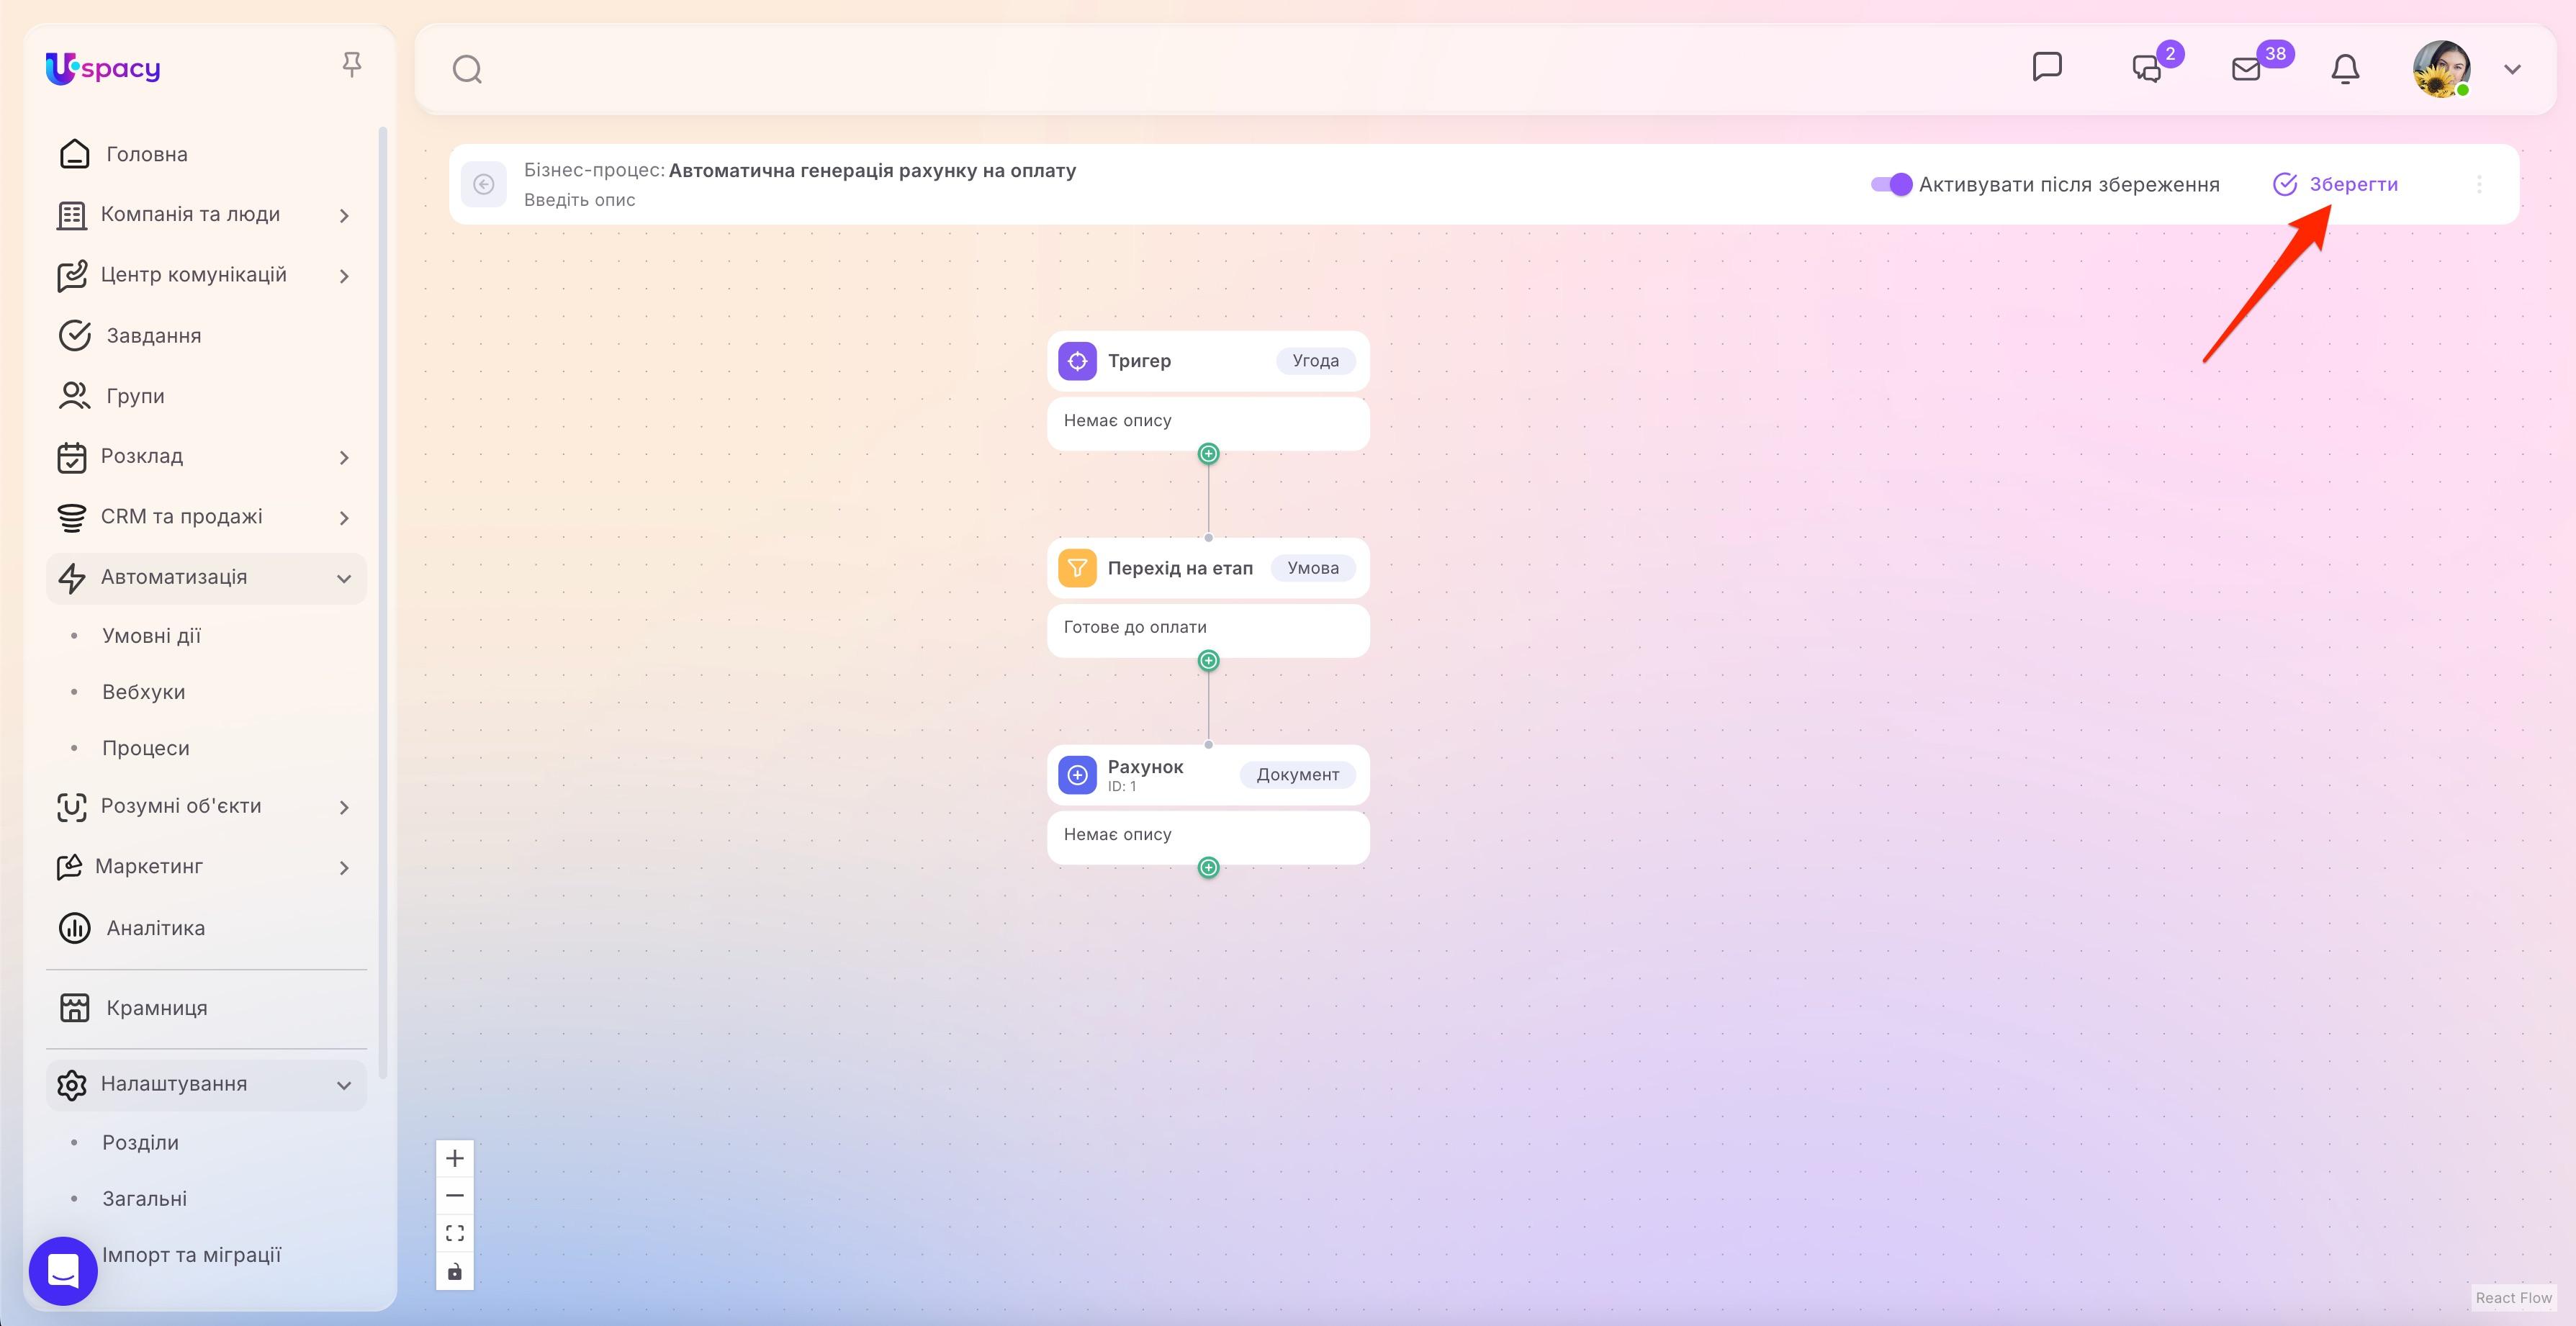Screen dimensions: 2576x1326
Task: Open the notifications bell icon
Action: tap(2345, 69)
